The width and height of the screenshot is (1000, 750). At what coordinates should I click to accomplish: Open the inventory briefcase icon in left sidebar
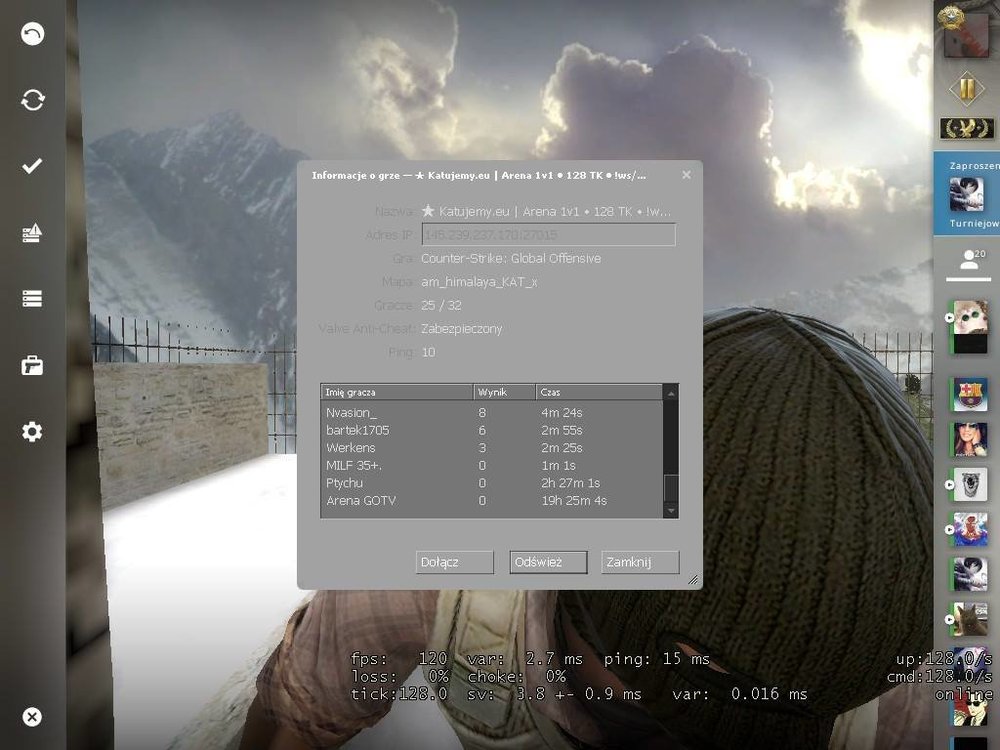32,365
